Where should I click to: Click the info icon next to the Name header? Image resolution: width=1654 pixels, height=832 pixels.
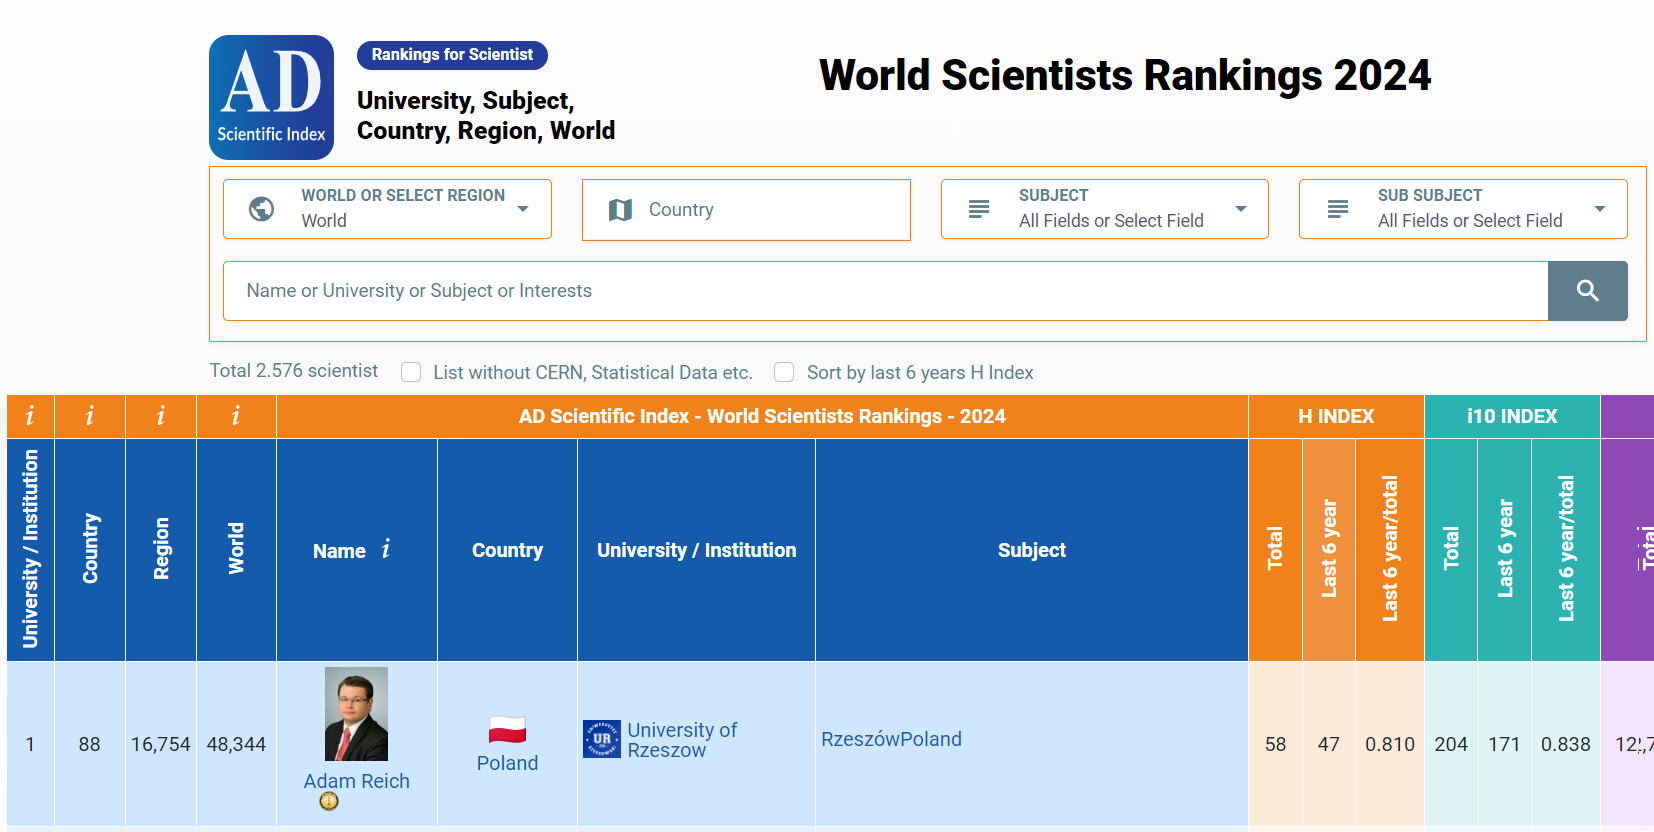pos(386,549)
